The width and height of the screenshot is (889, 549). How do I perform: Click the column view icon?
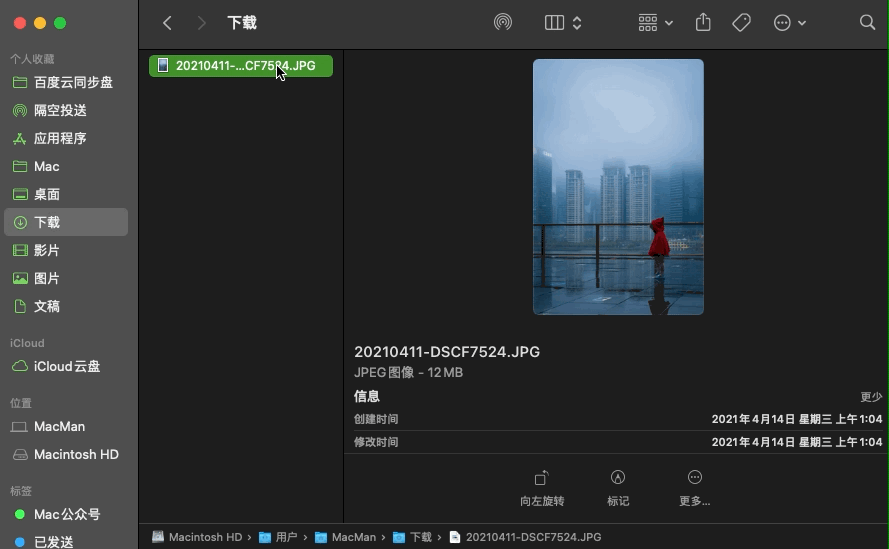click(x=554, y=23)
